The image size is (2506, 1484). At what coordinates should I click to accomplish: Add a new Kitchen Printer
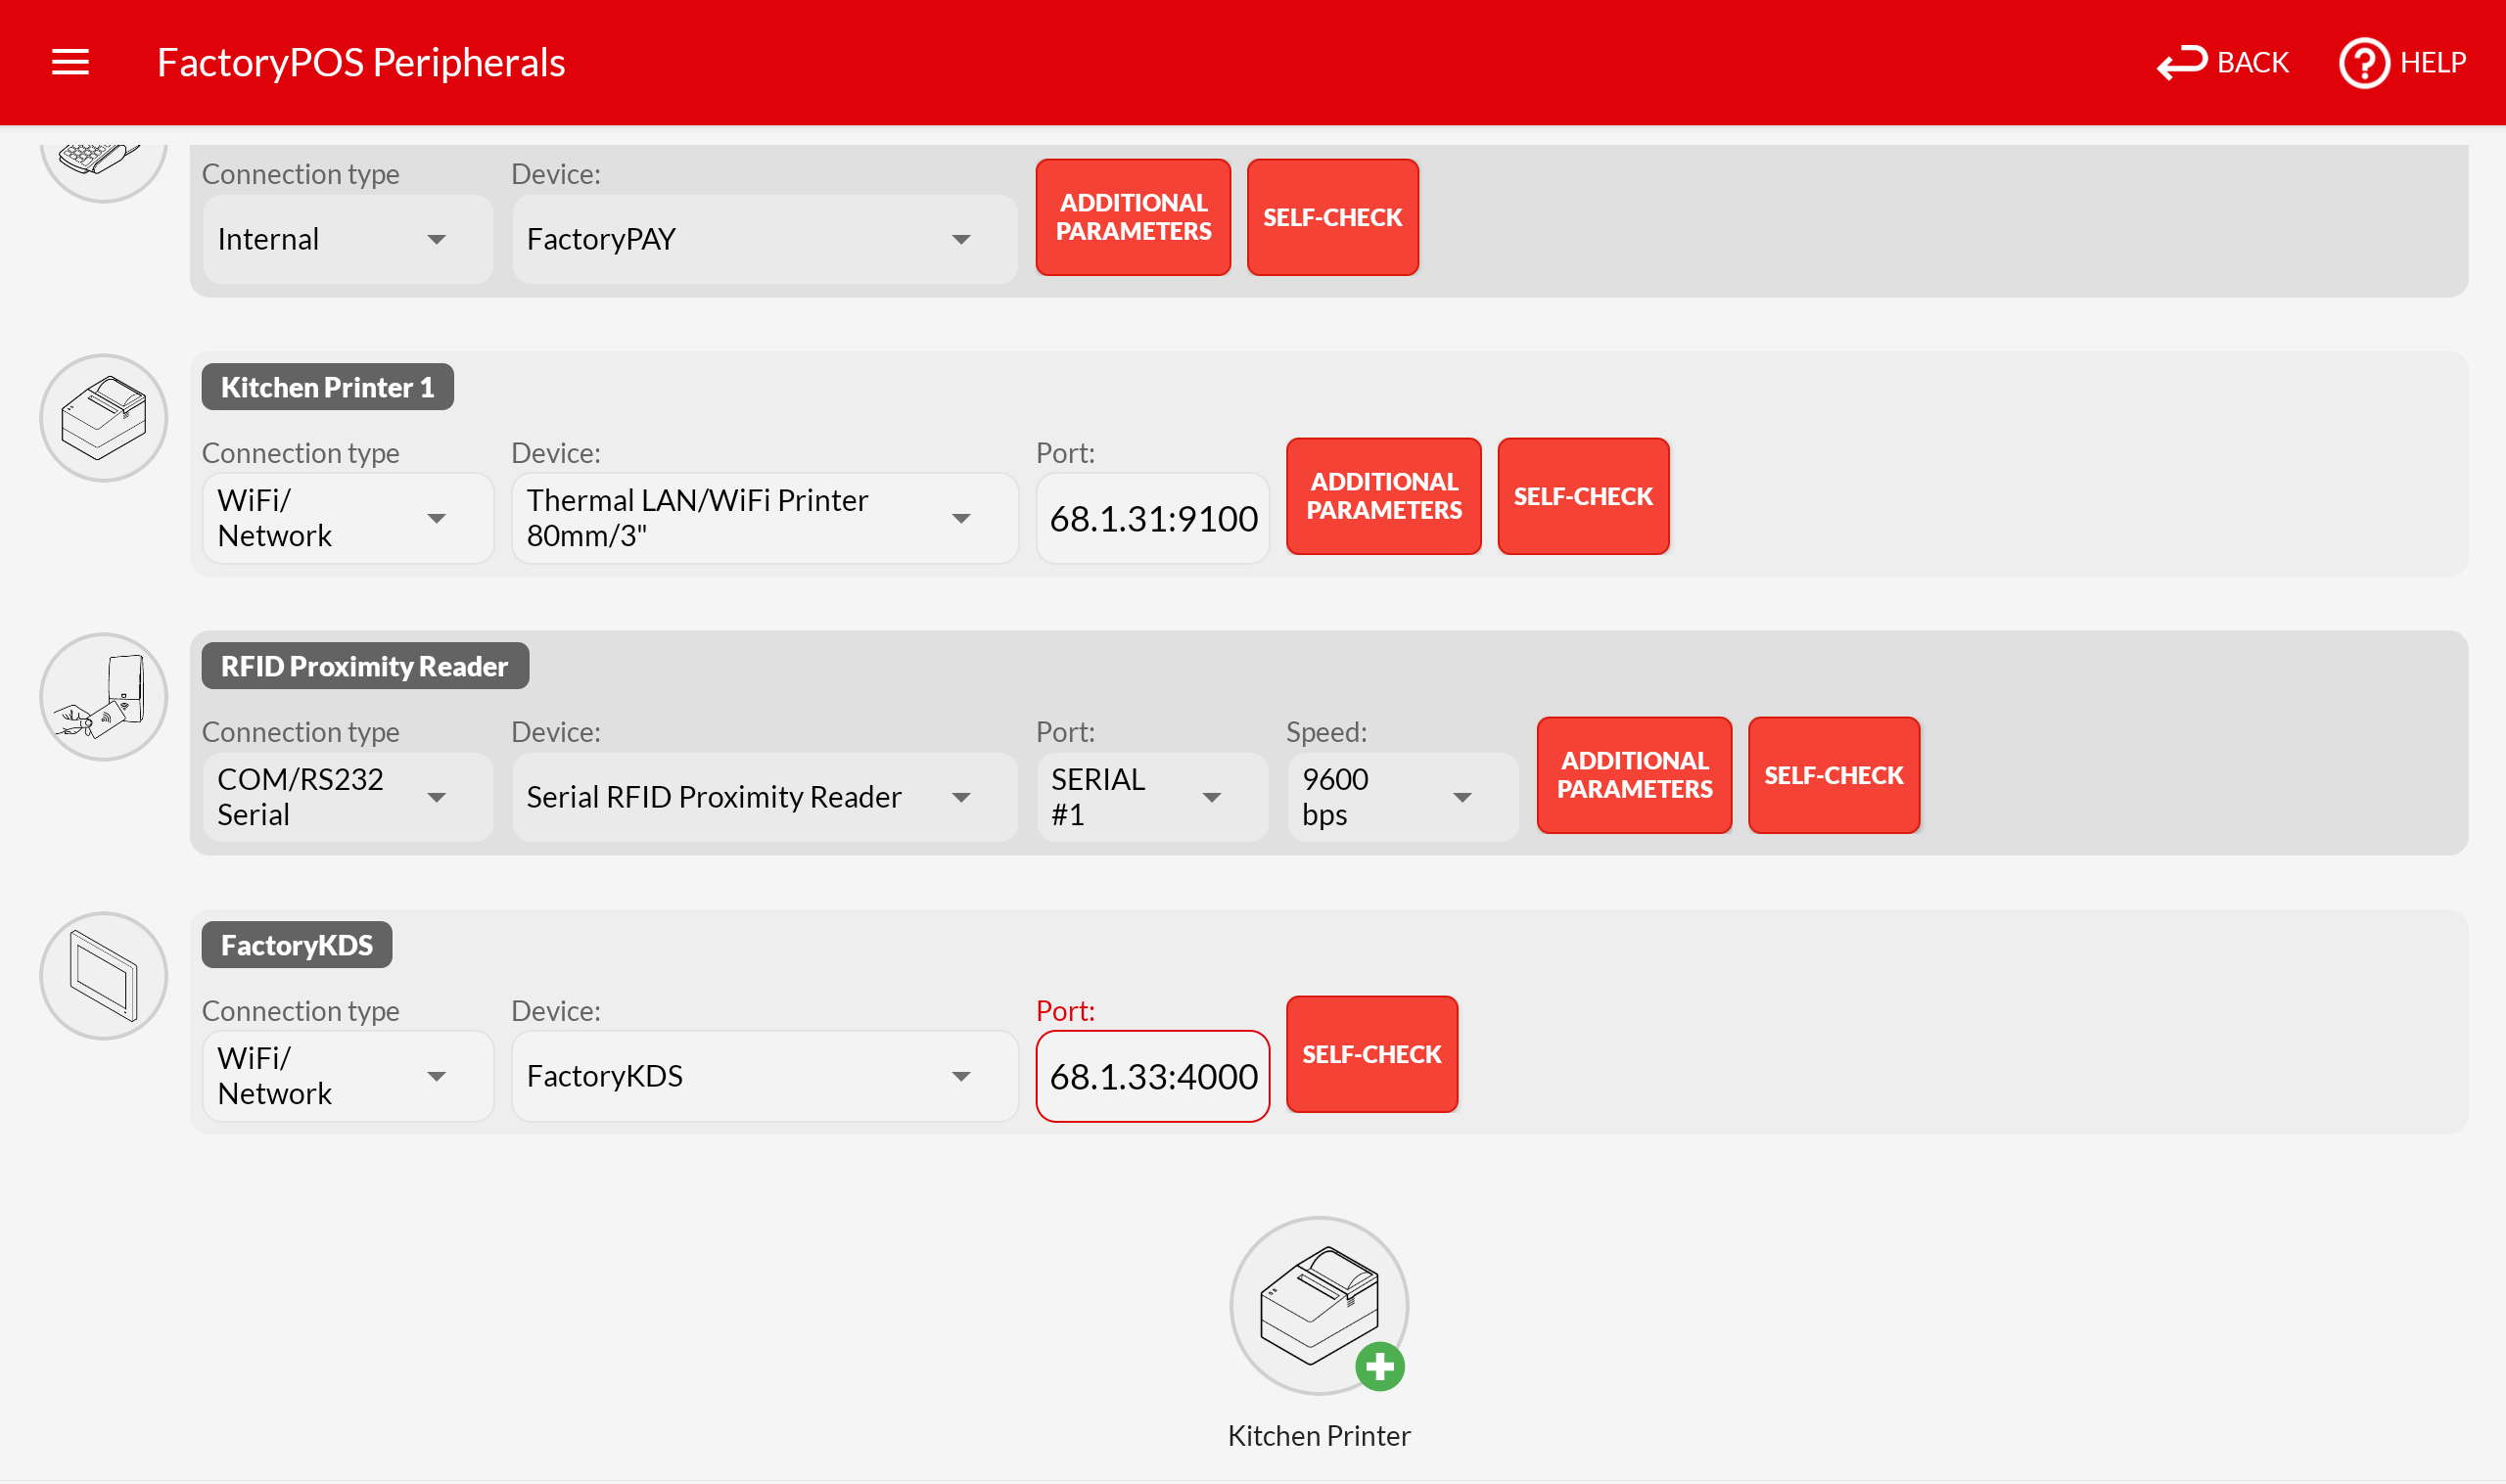tap(1319, 1306)
